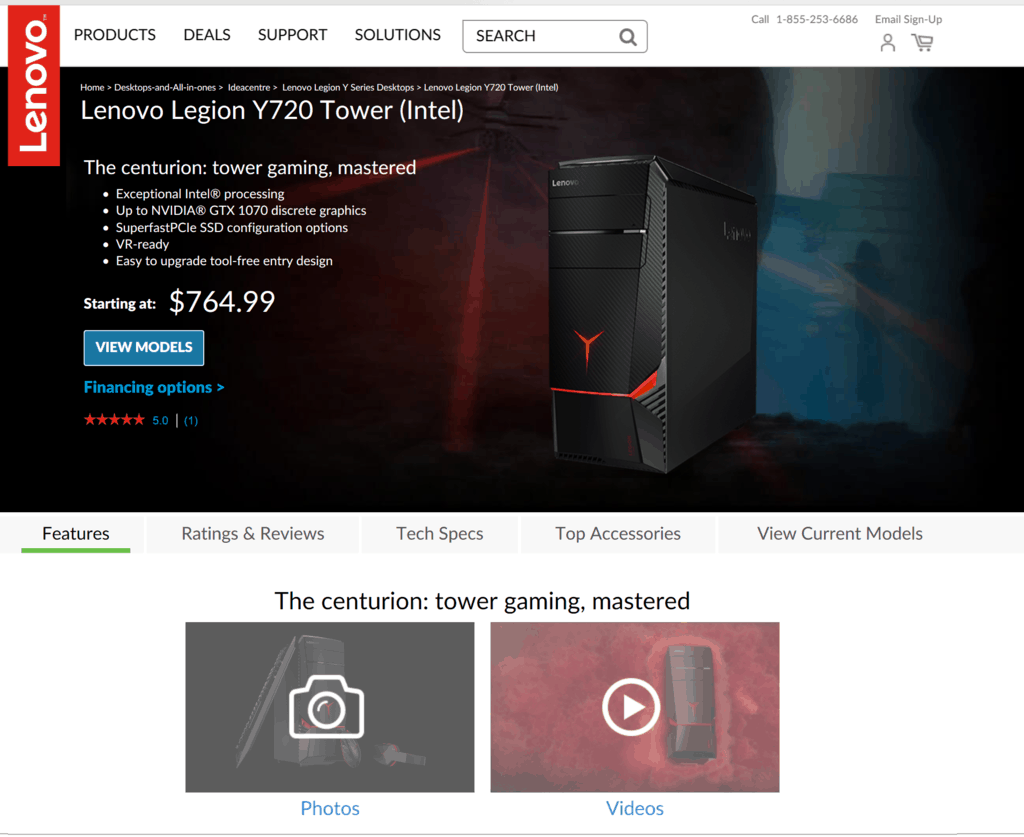This screenshot has width=1024, height=837.
Task: Click the search magnifier icon
Action: click(x=628, y=37)
